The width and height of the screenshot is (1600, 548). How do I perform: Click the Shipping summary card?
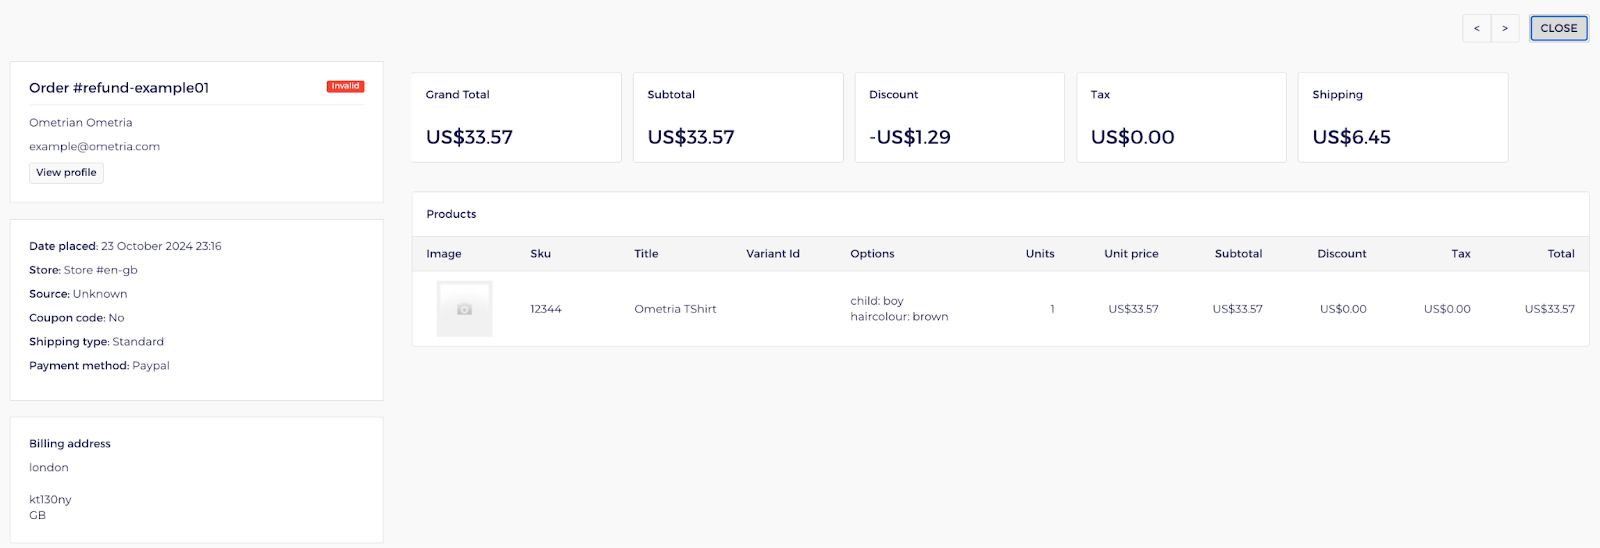tap(1402, 117)
